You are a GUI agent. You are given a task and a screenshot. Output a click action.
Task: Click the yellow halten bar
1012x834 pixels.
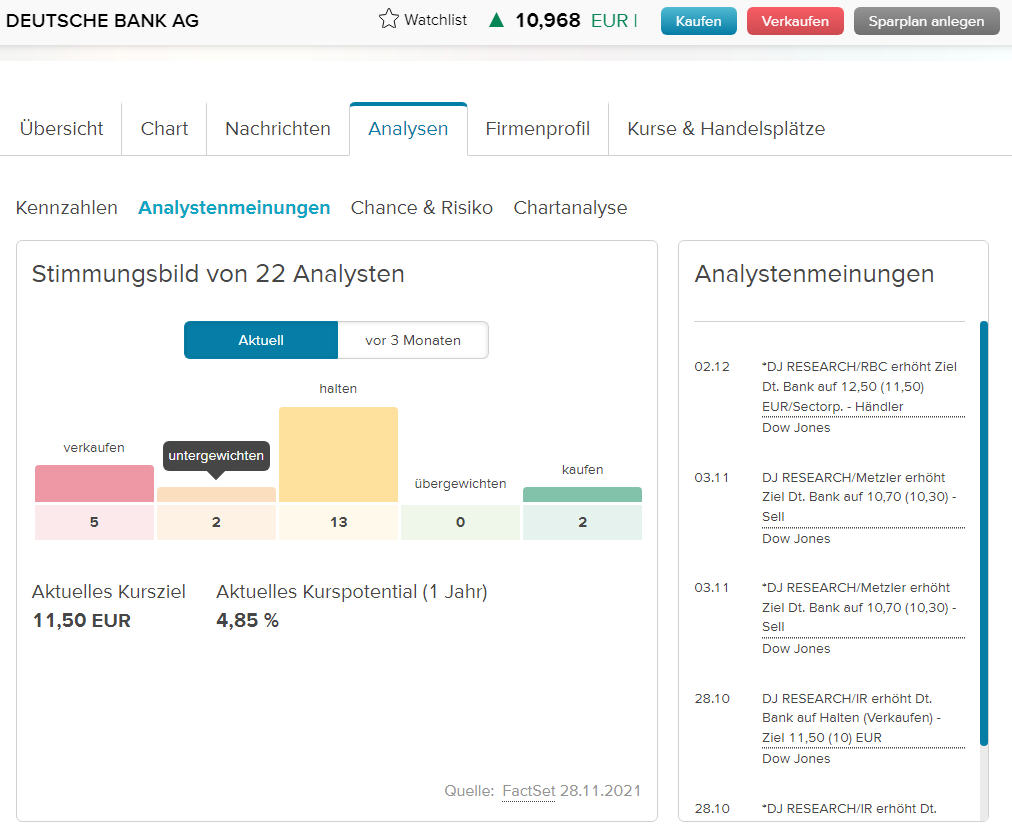click(x=338, y=454)
